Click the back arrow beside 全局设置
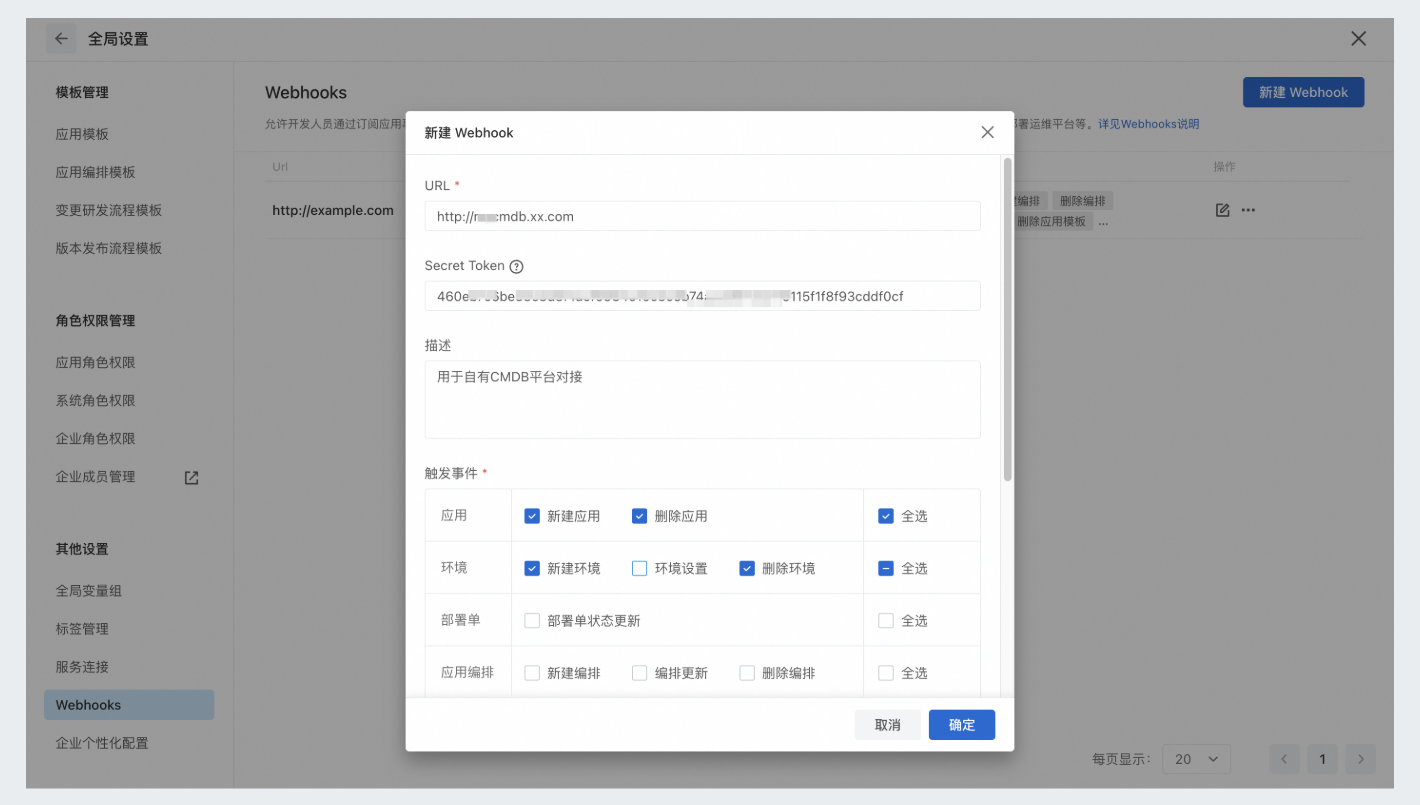Image resolution: width=1420 pixels, height=805 pixels. click(62, 39)
